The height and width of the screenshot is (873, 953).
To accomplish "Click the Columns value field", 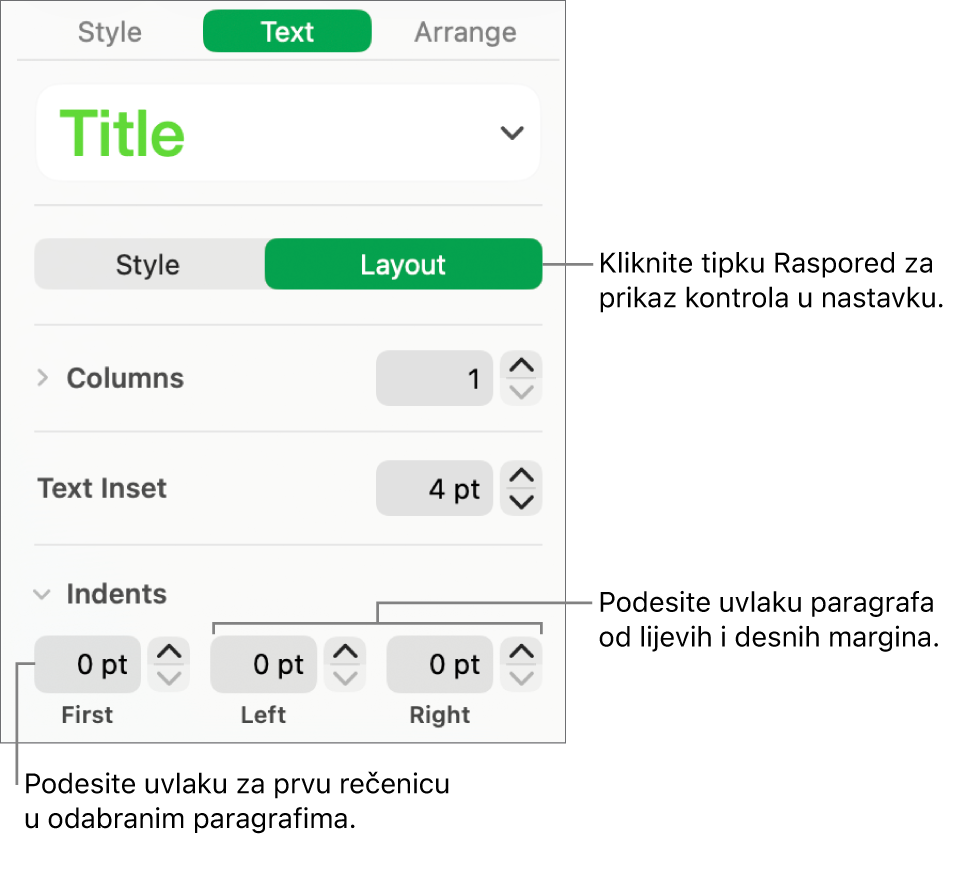I will pos(435,378).
